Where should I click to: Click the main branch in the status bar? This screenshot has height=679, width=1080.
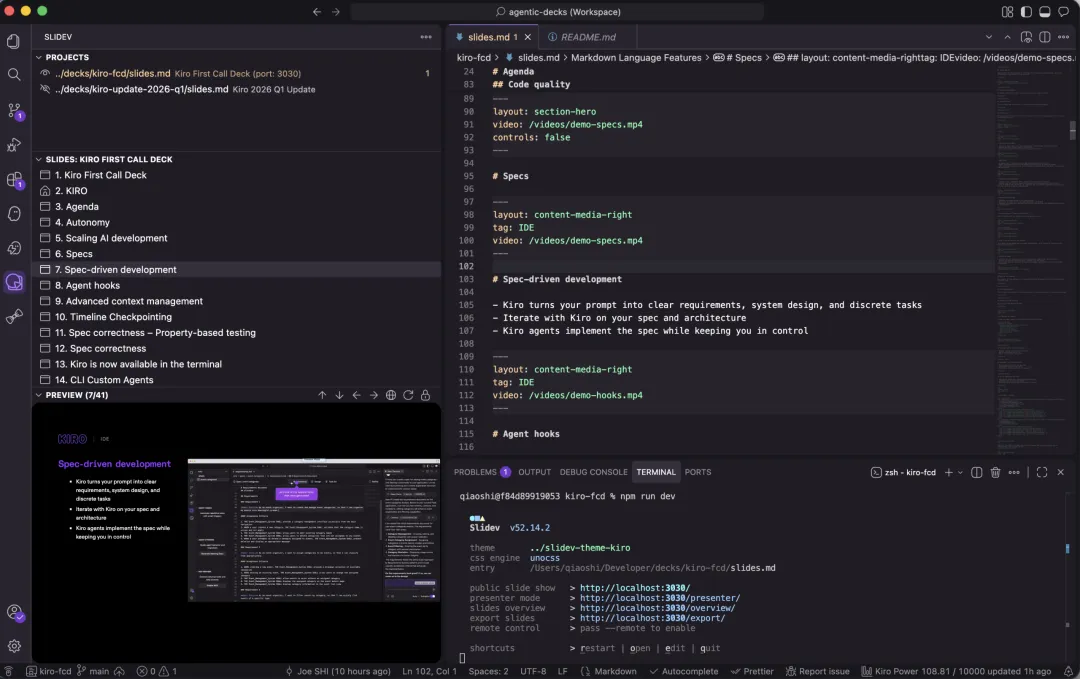pos(92,671)
